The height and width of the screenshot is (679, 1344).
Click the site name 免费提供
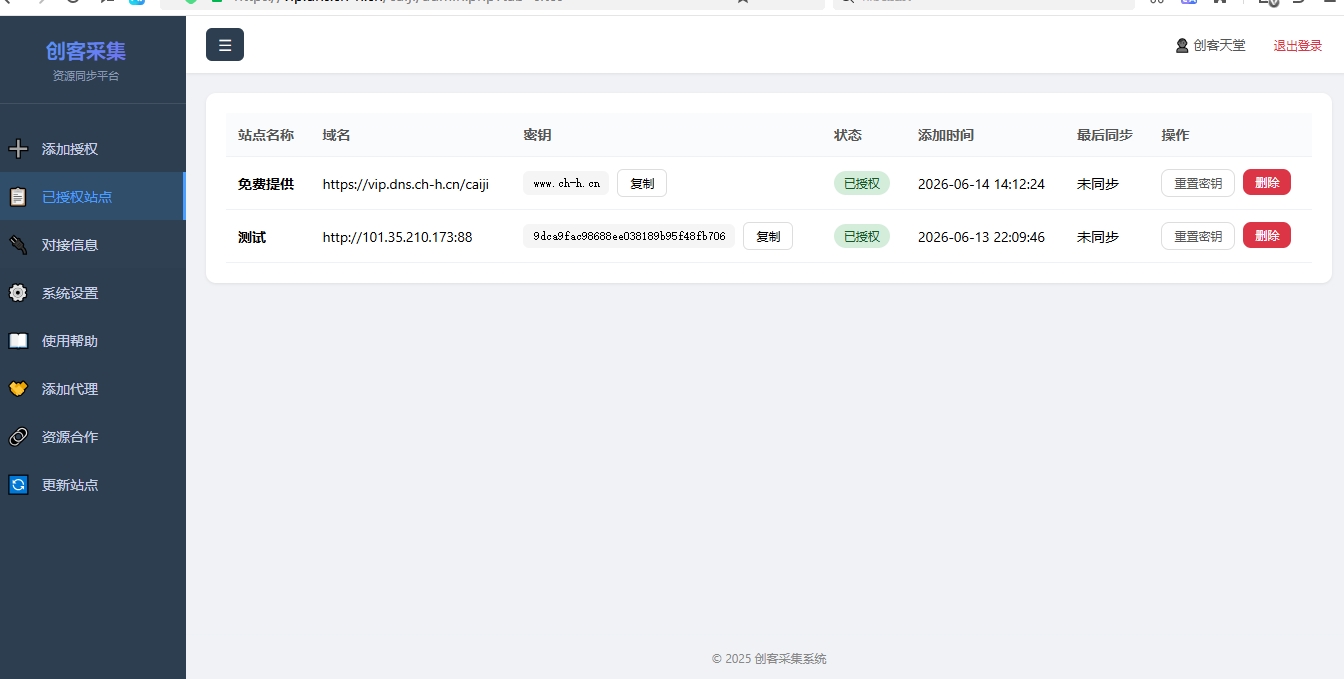[x=266, y=184]
